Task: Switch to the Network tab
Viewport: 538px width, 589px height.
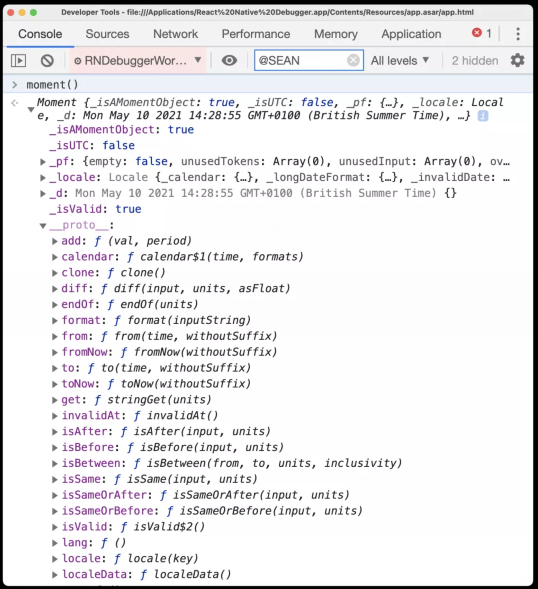Action: [x=175, y=34]
